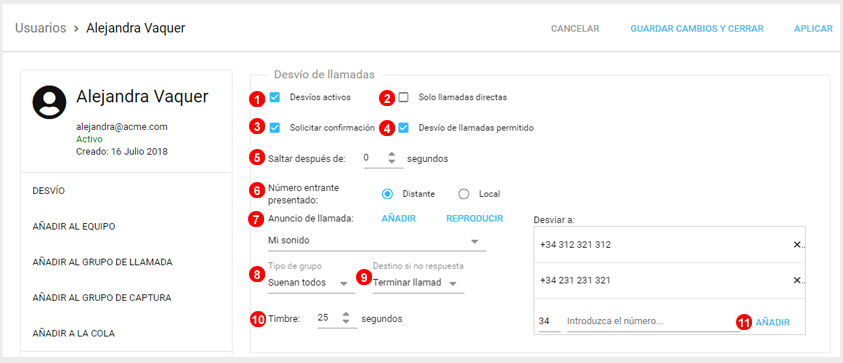
Task: Open the Tipo de grupo dropdown
Action: [x=311, y=283]
